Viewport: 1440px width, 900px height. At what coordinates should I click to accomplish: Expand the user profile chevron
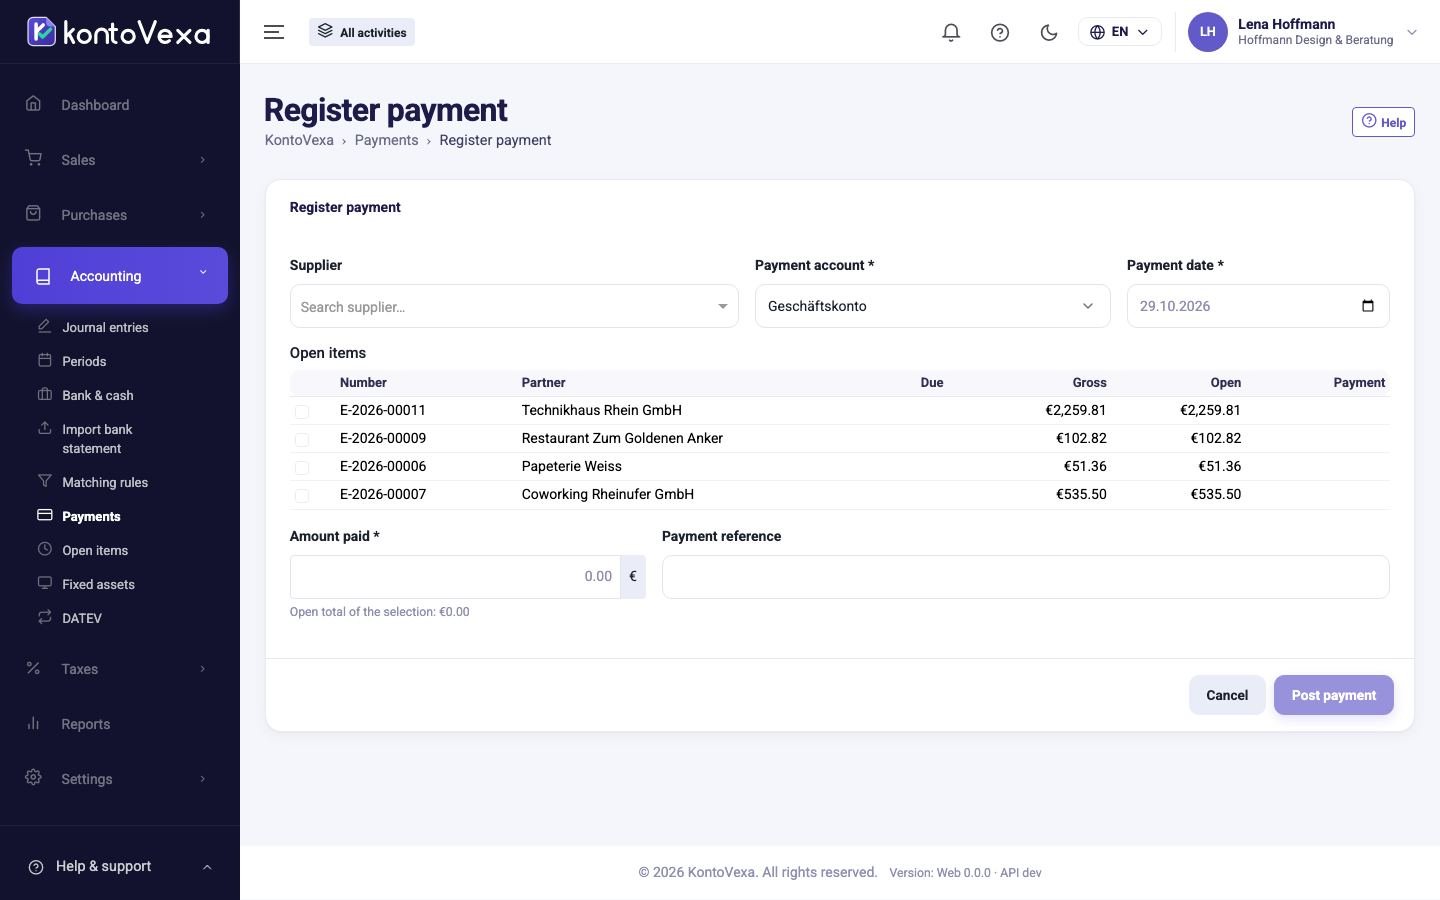point(1412,32)
